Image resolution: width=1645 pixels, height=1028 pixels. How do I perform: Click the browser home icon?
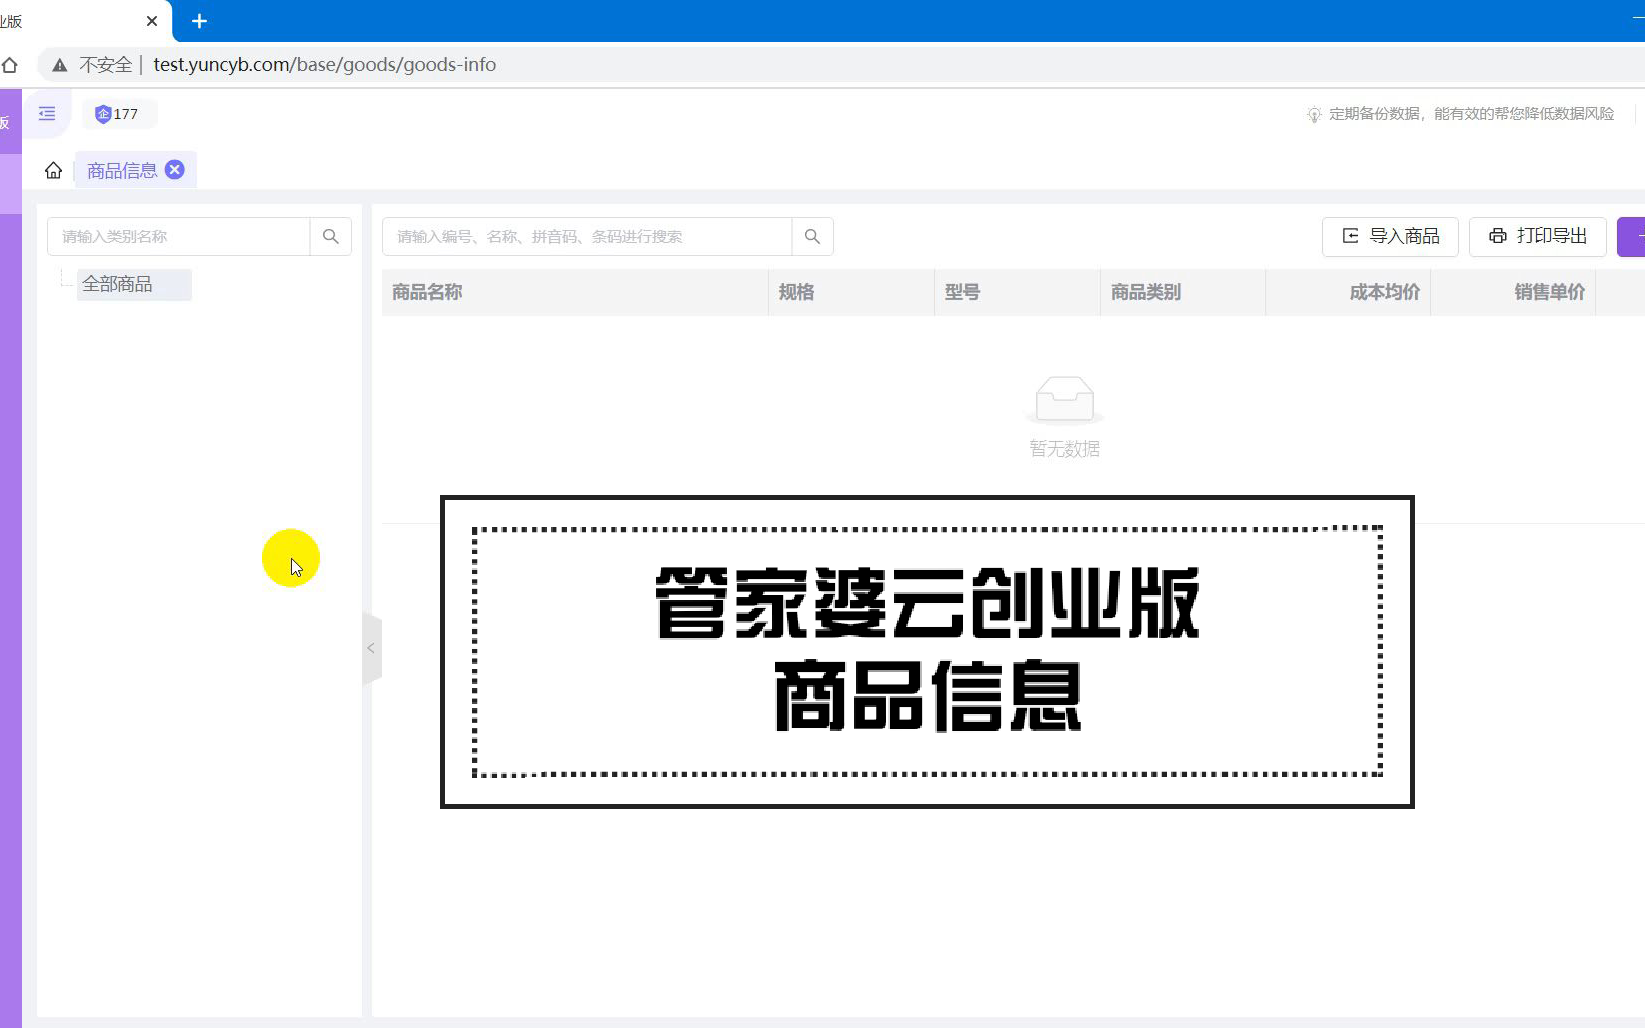(x=10, y=65)
